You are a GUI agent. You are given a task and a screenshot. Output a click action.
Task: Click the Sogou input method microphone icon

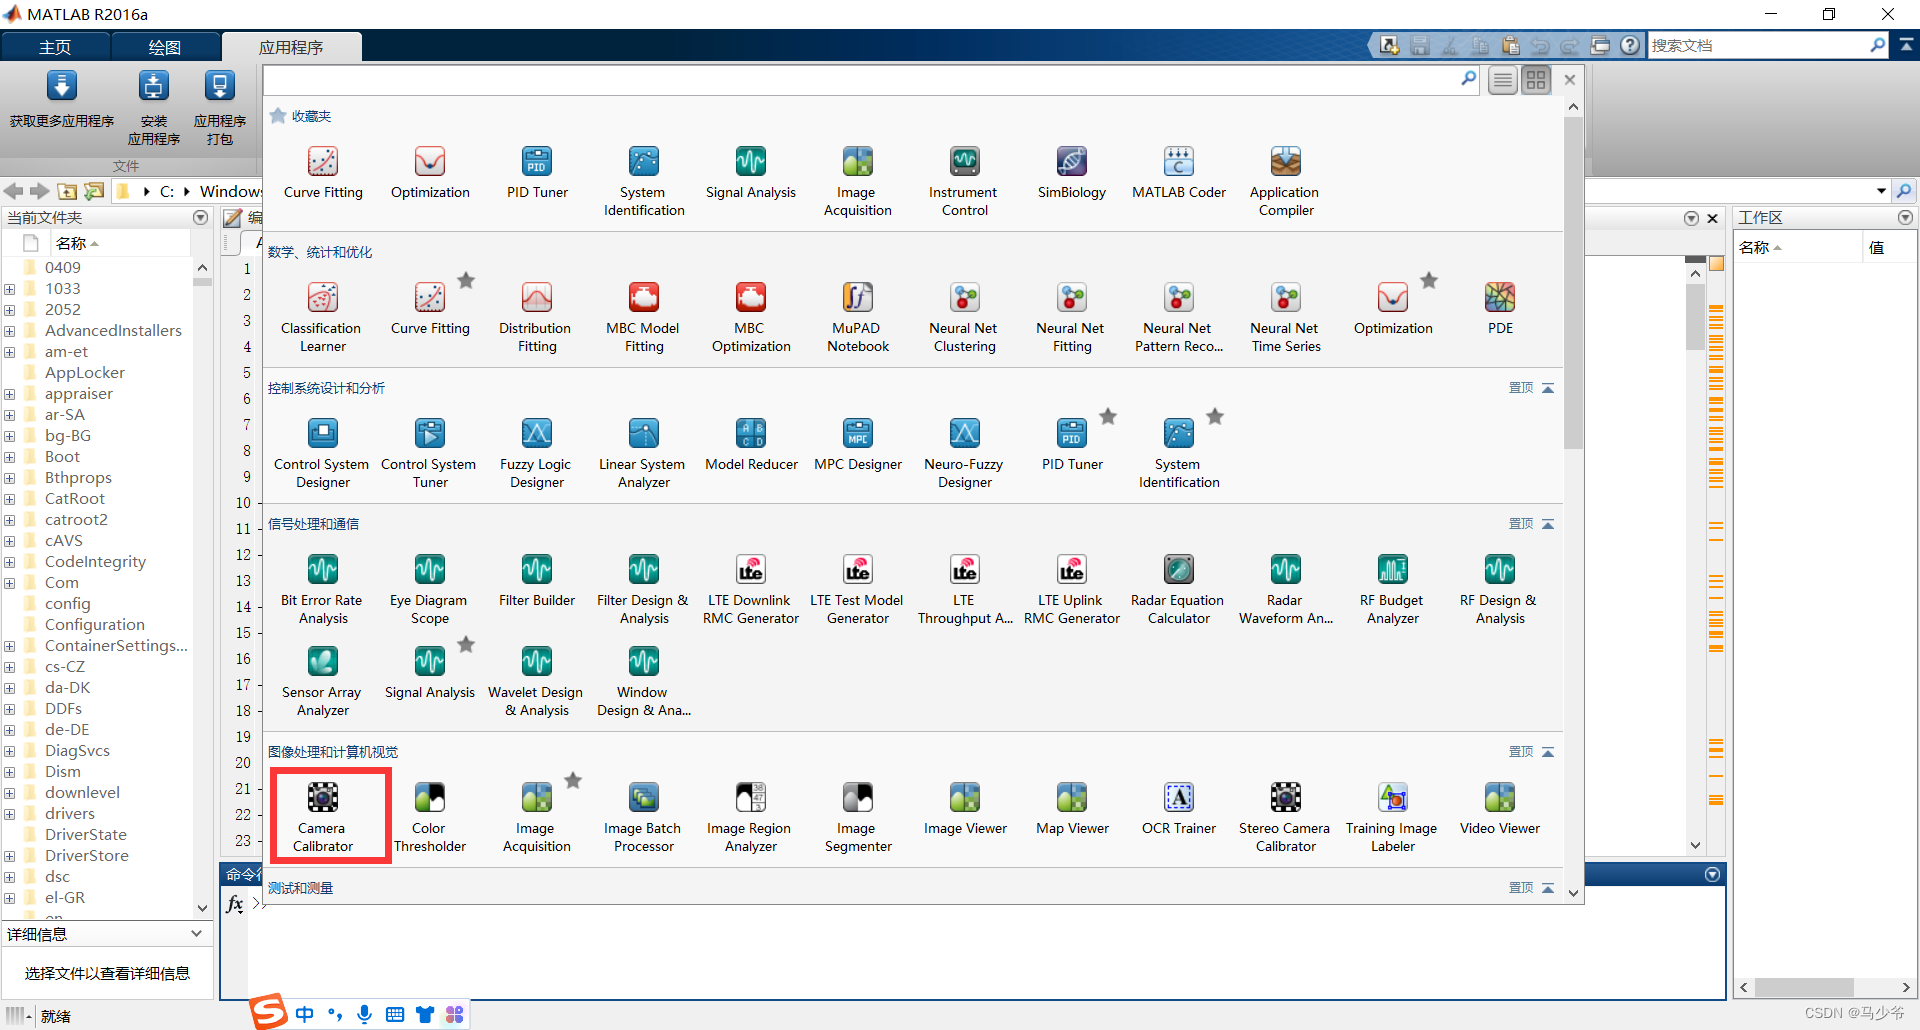(x=365, y=1014)
